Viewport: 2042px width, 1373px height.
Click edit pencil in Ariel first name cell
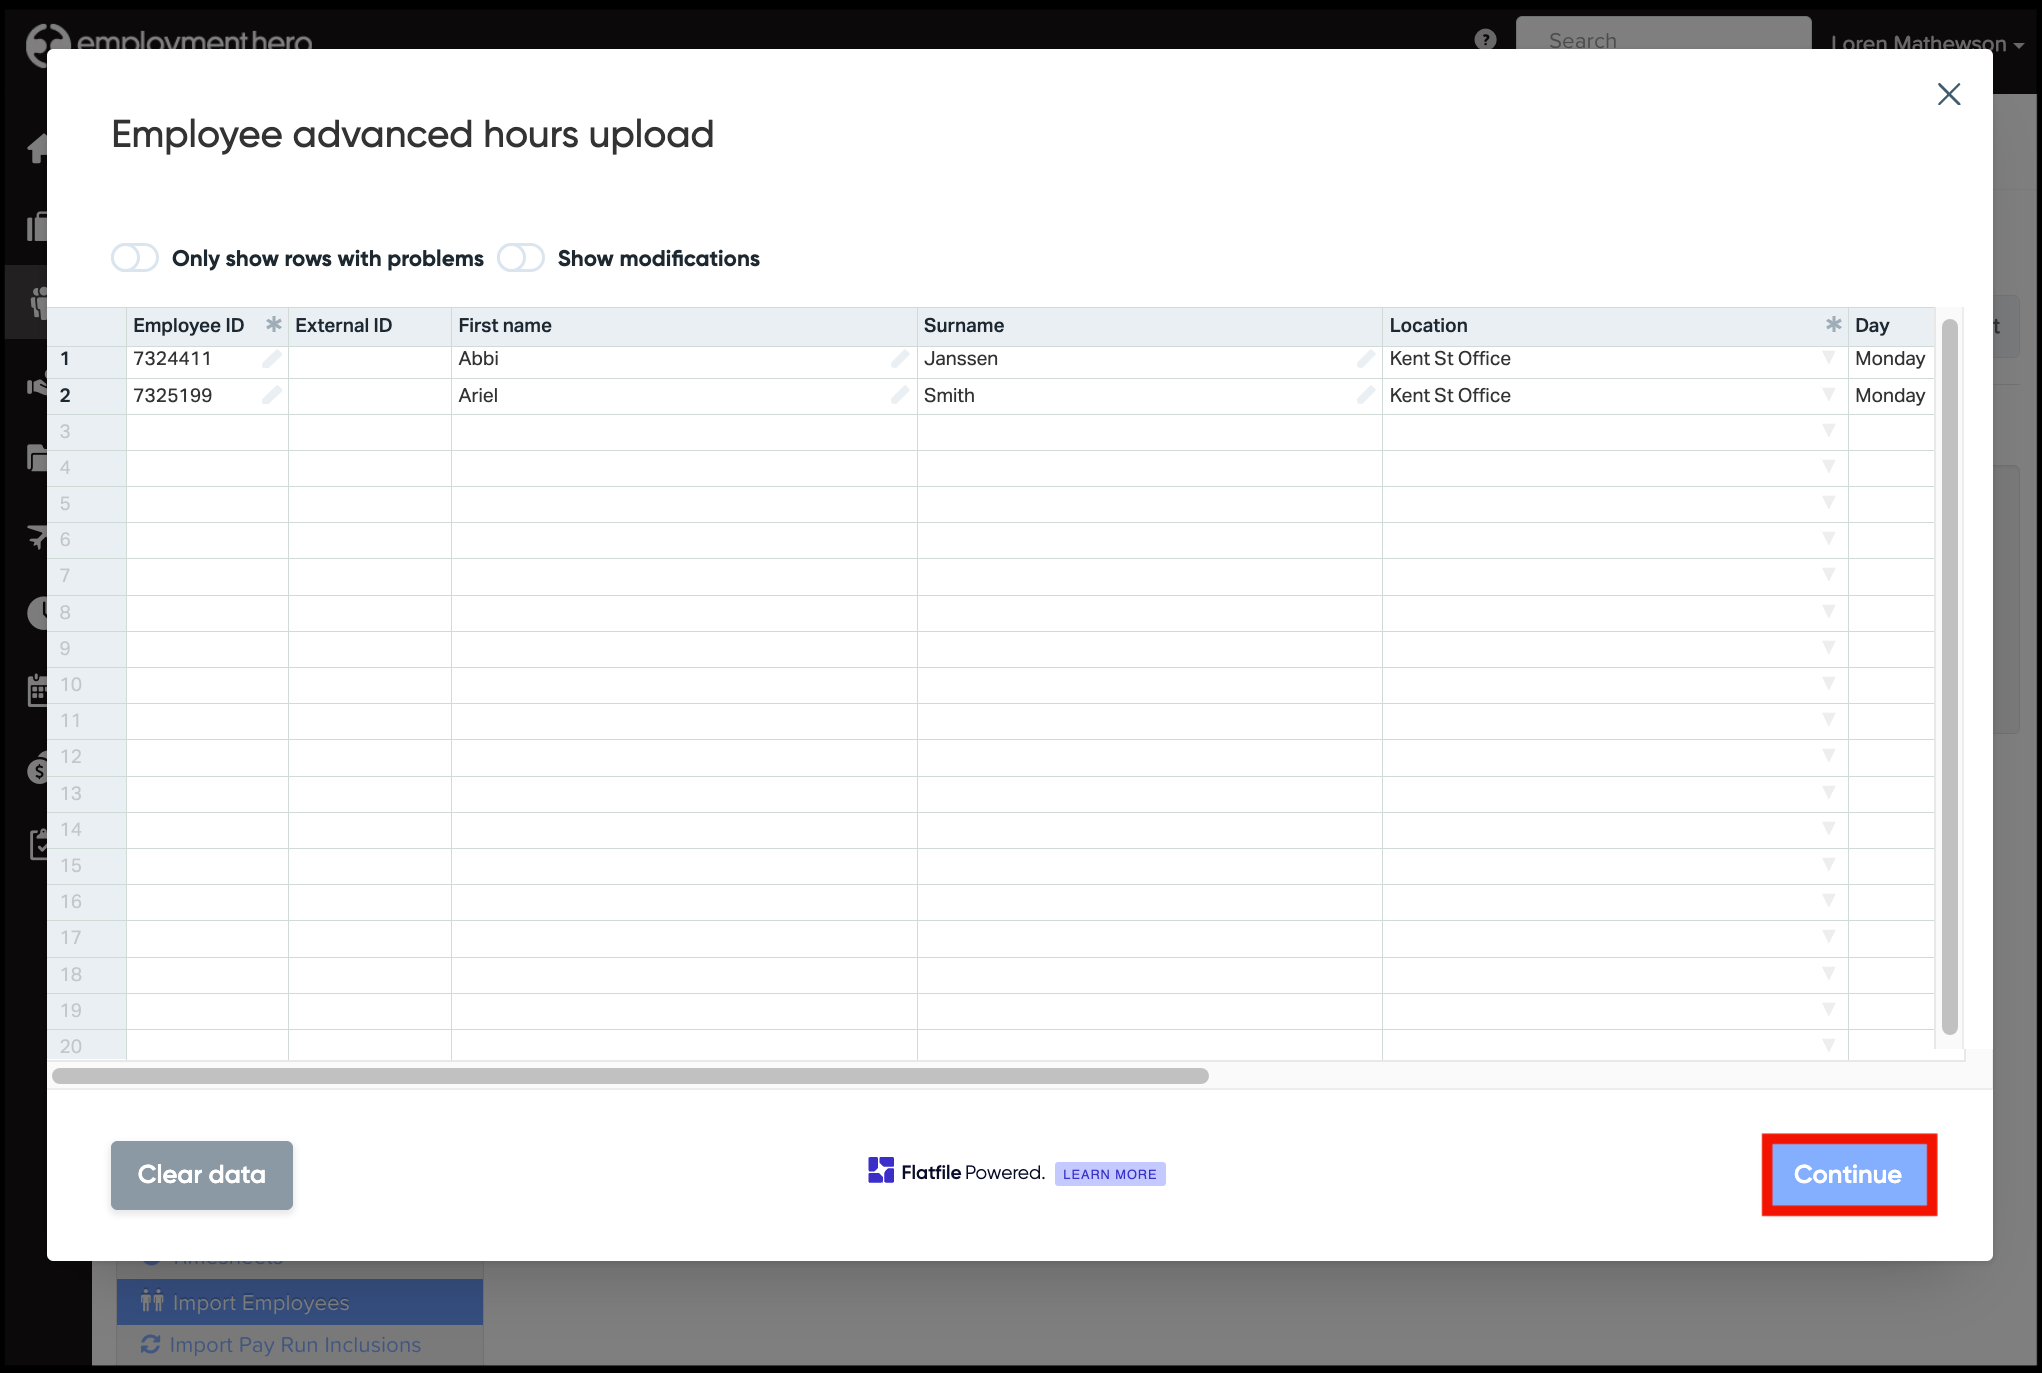coord(899,395)
